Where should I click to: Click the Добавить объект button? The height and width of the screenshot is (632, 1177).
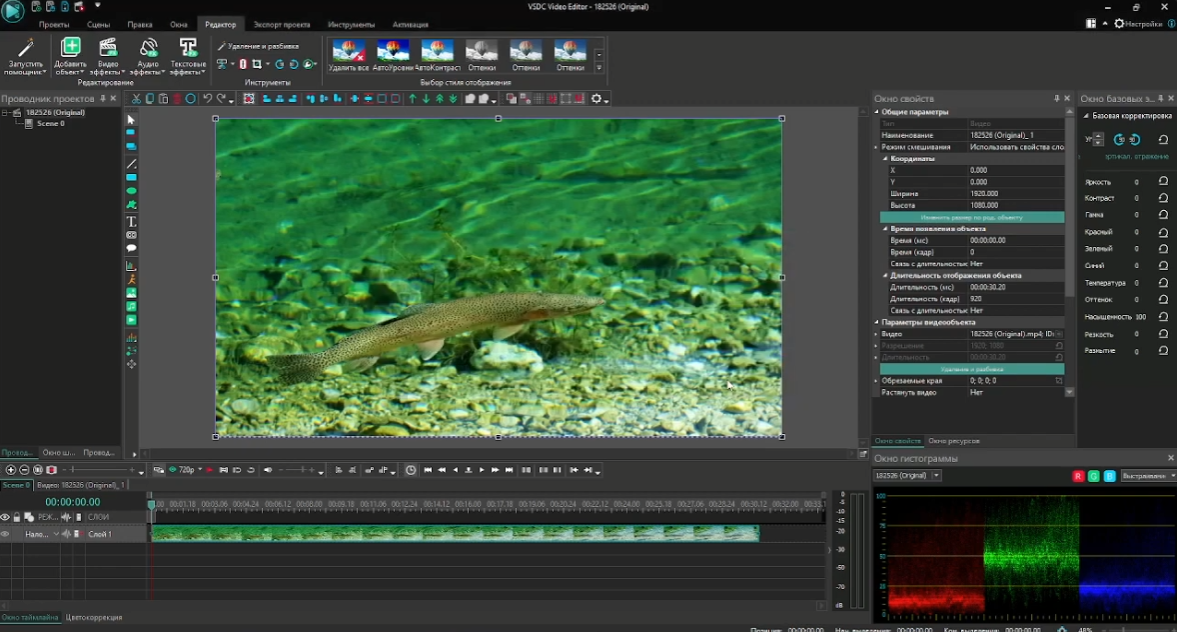point(70,56)
